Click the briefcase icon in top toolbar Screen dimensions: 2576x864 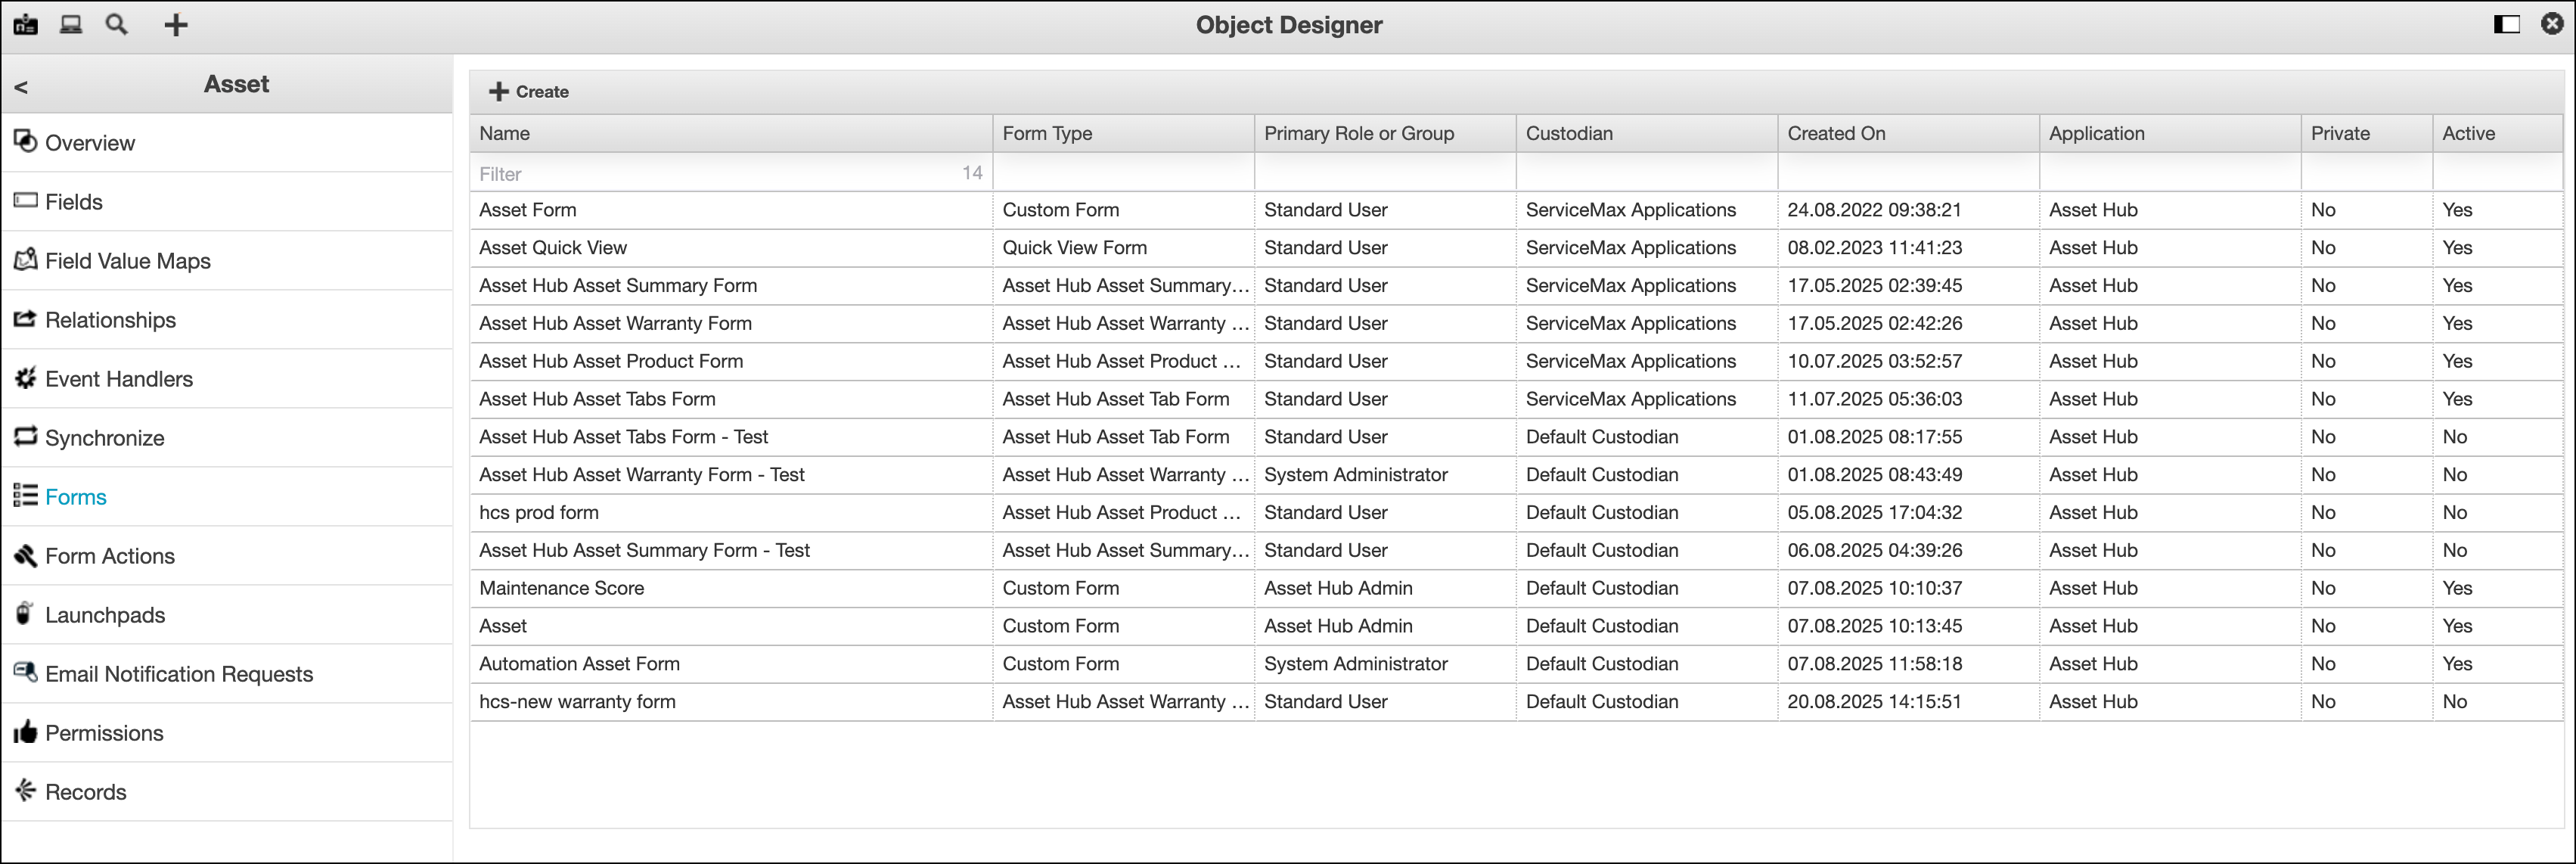point(25,25)
